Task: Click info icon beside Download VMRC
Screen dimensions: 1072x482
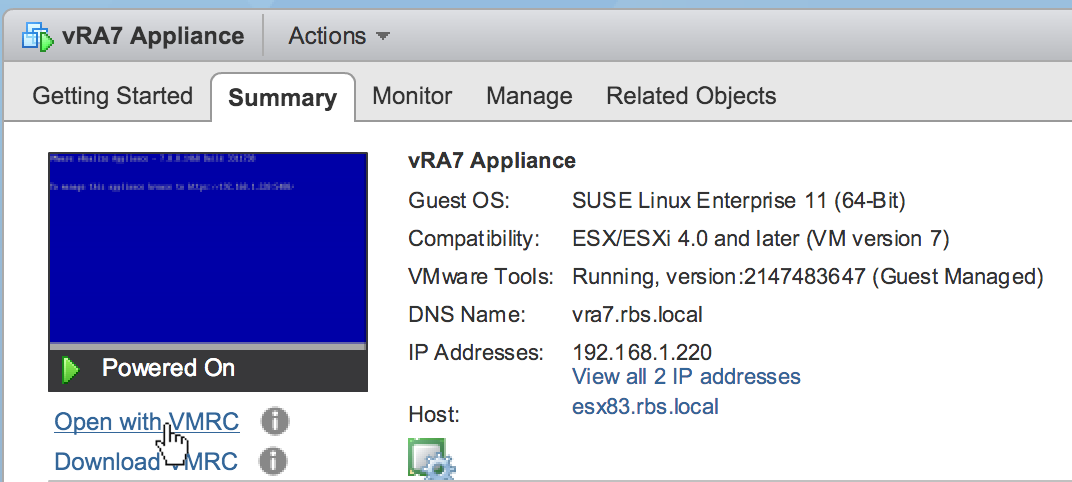Action: click(272, 461)
